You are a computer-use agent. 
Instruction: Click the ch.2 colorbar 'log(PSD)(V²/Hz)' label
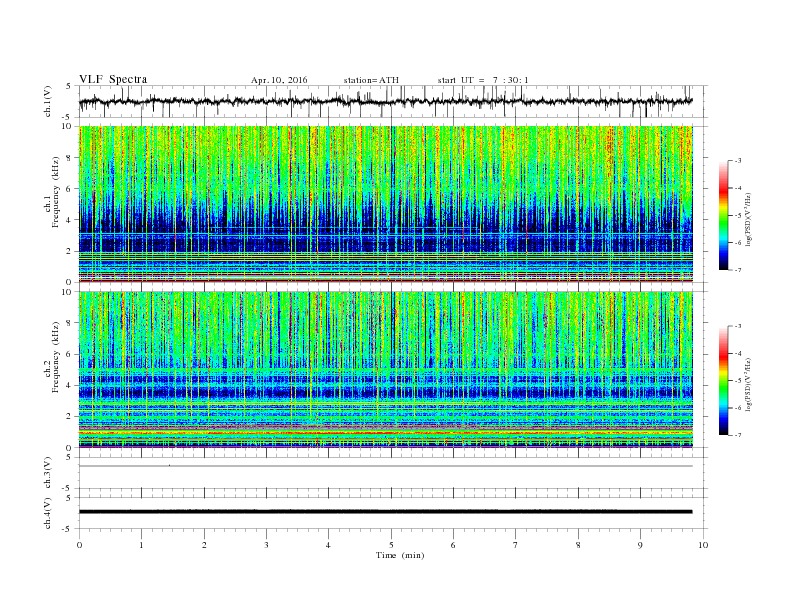pyautogui.click(x=749, y=384)
